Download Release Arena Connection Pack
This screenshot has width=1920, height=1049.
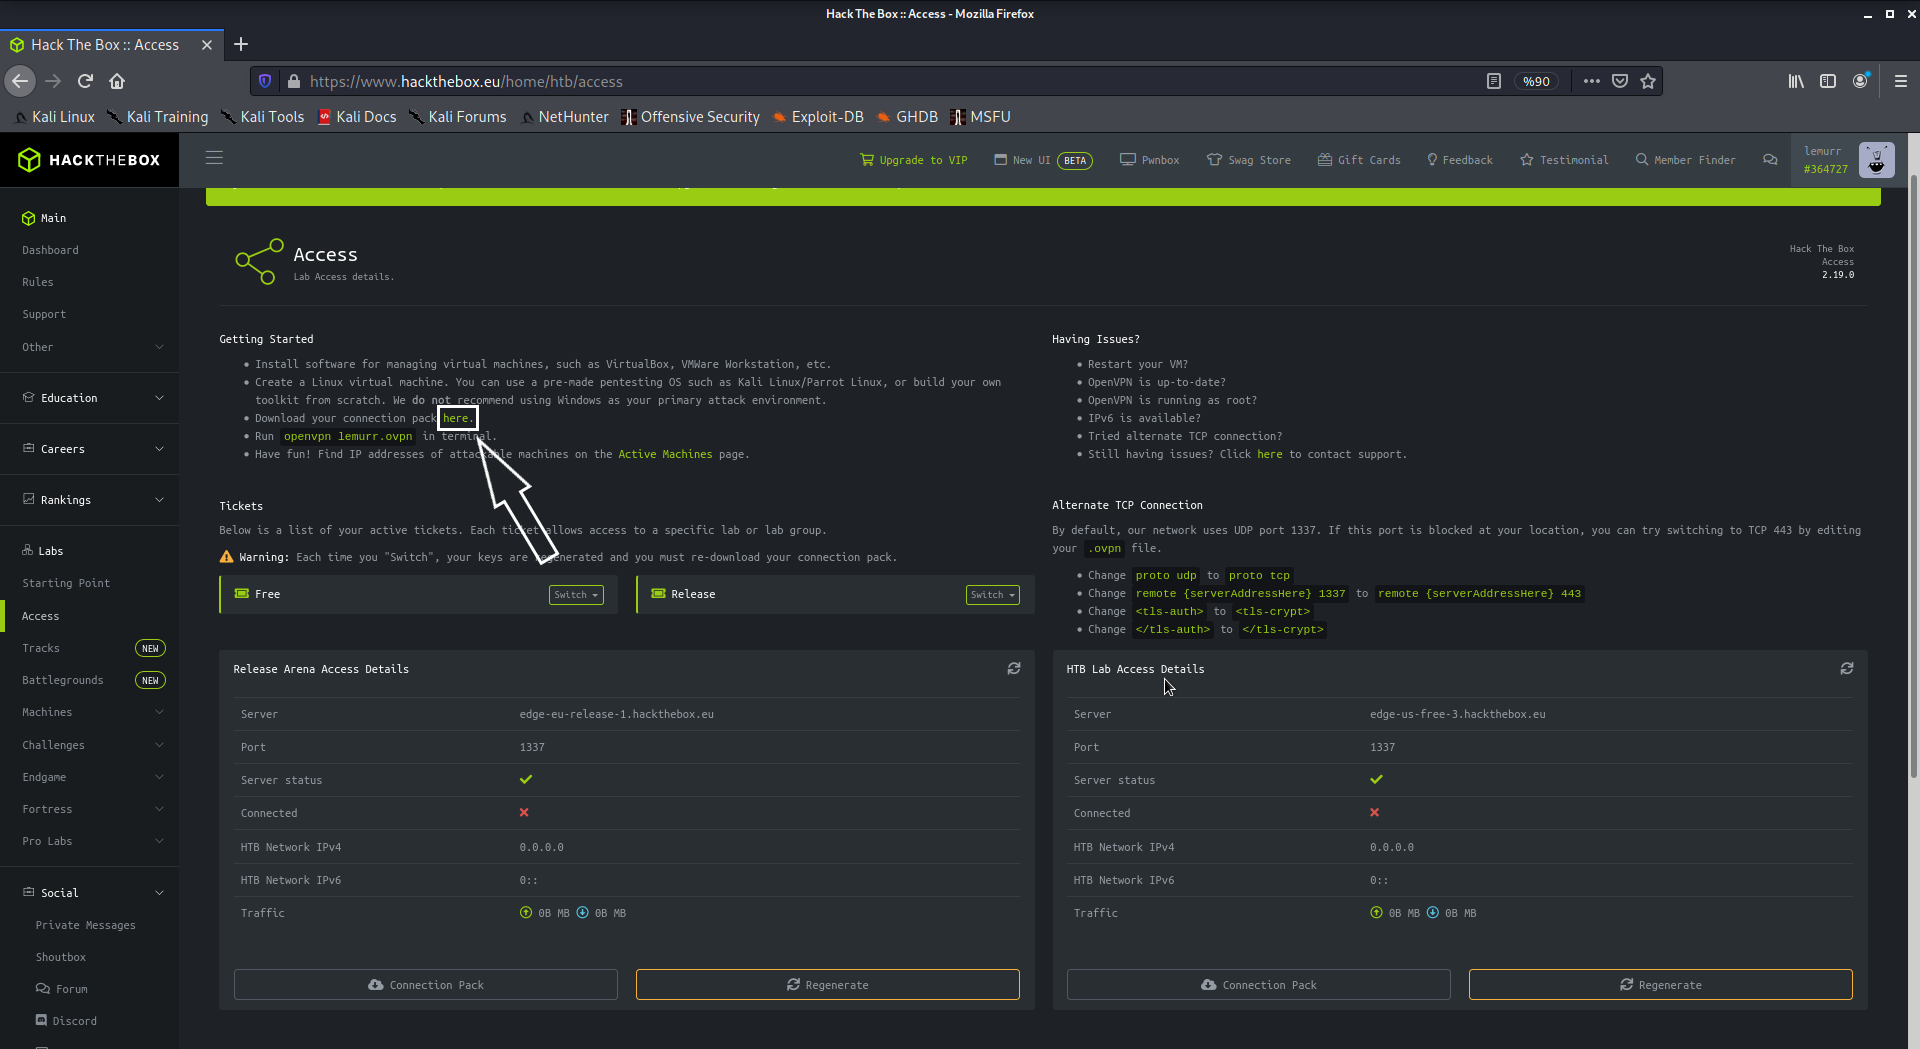pos(426,985)
